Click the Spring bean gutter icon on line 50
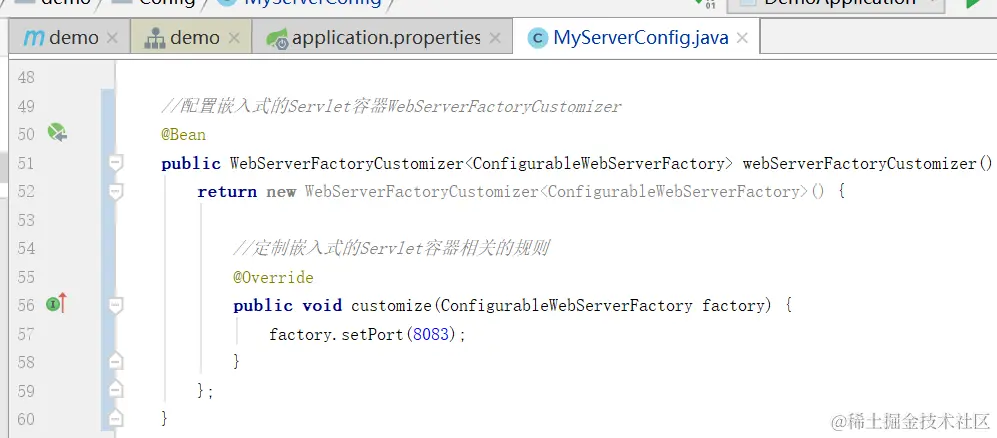997x438 pixels. pos(57,133)
